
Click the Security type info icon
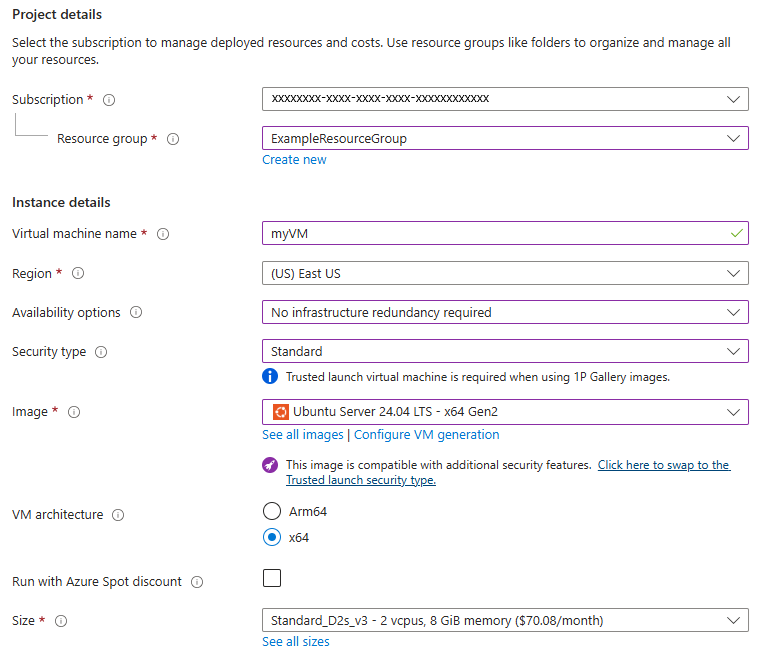[101, 352]
